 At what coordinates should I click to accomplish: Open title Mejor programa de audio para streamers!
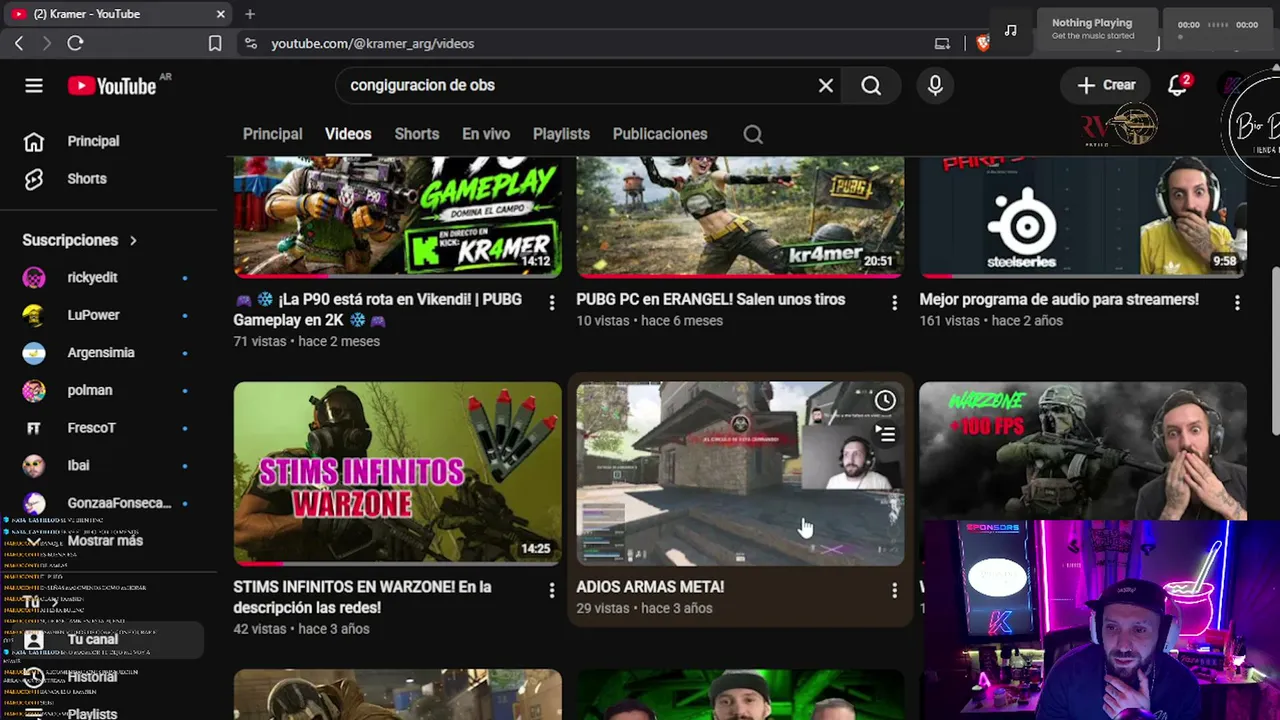click(1059, 299)
